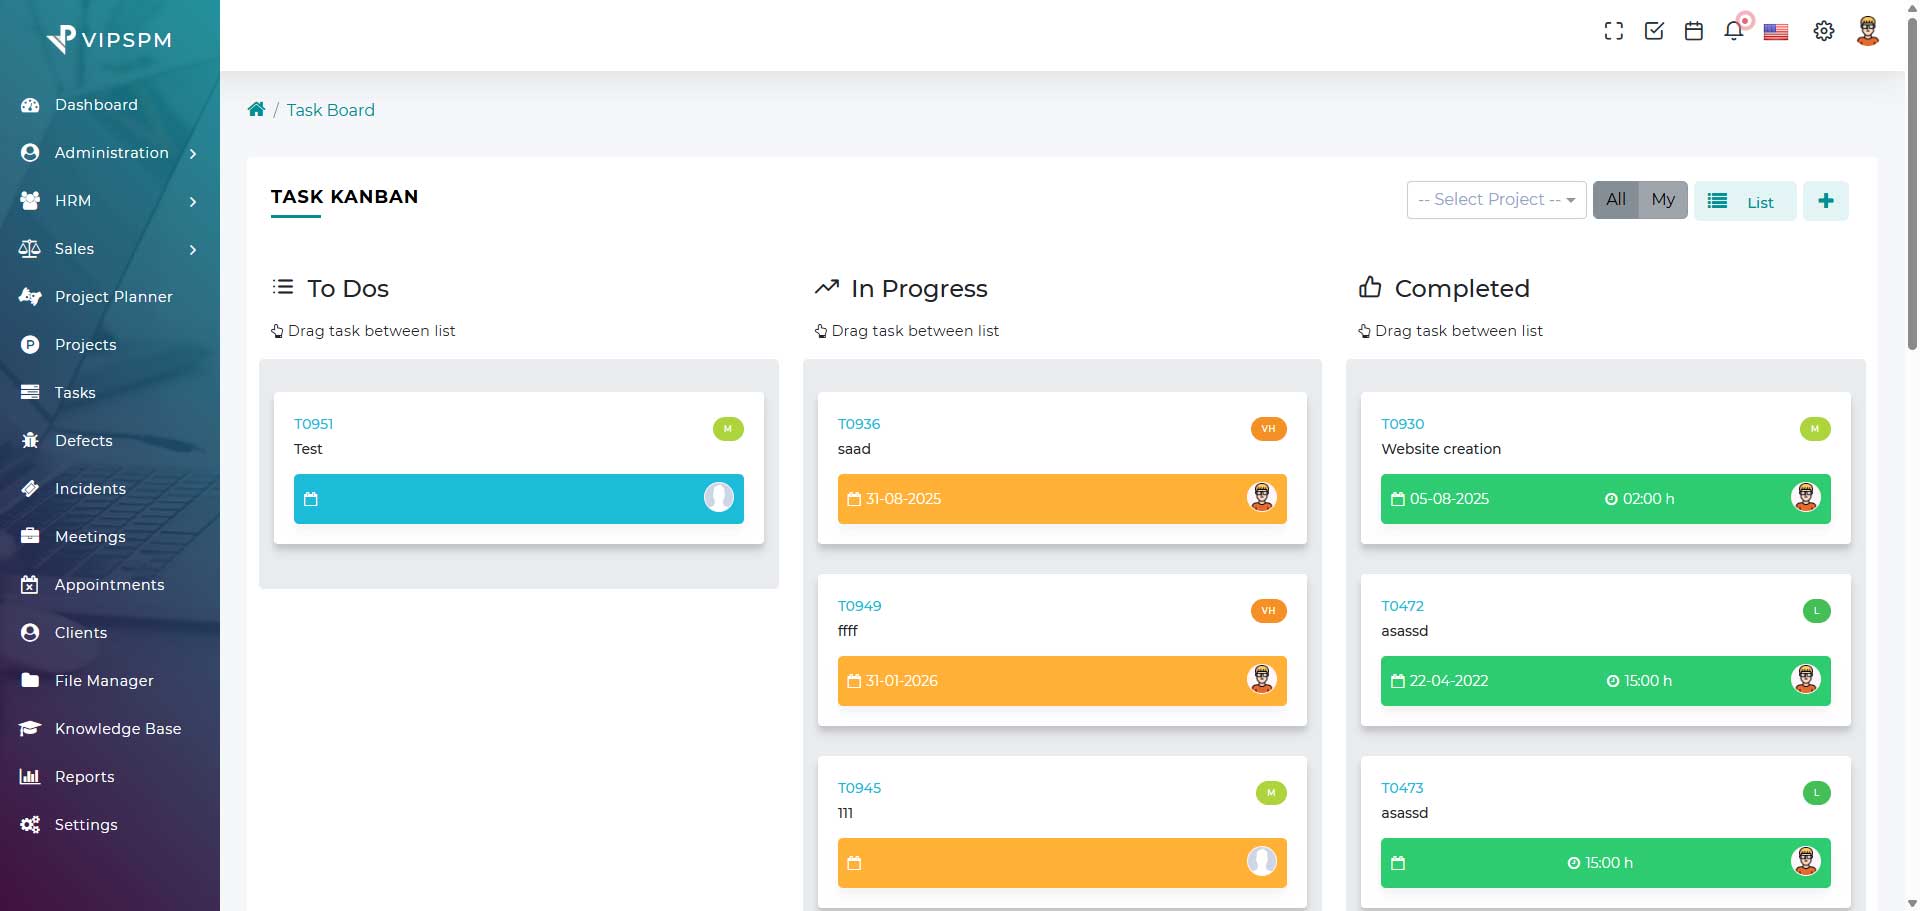Click the File Manager folder icon
The image size is (1920, 911).
(30, 680)
